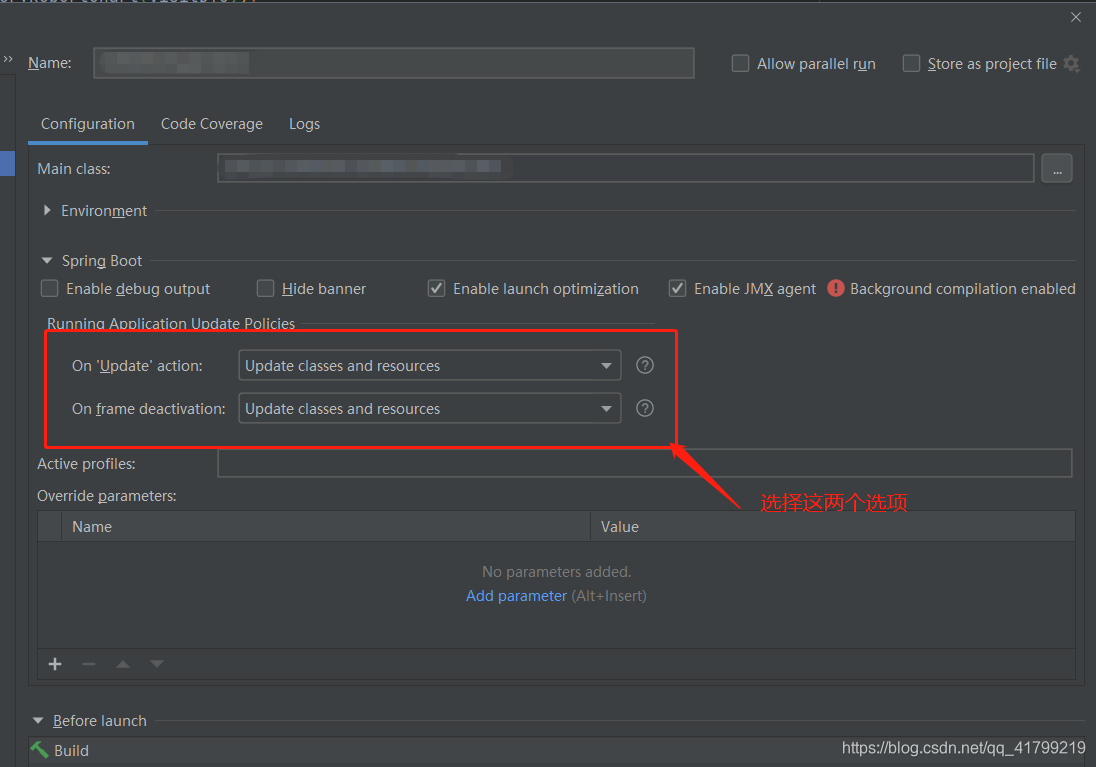The height and width of the screenshot is (767, 1096).
Task: Click the Value column header
Action: (833, 526)
